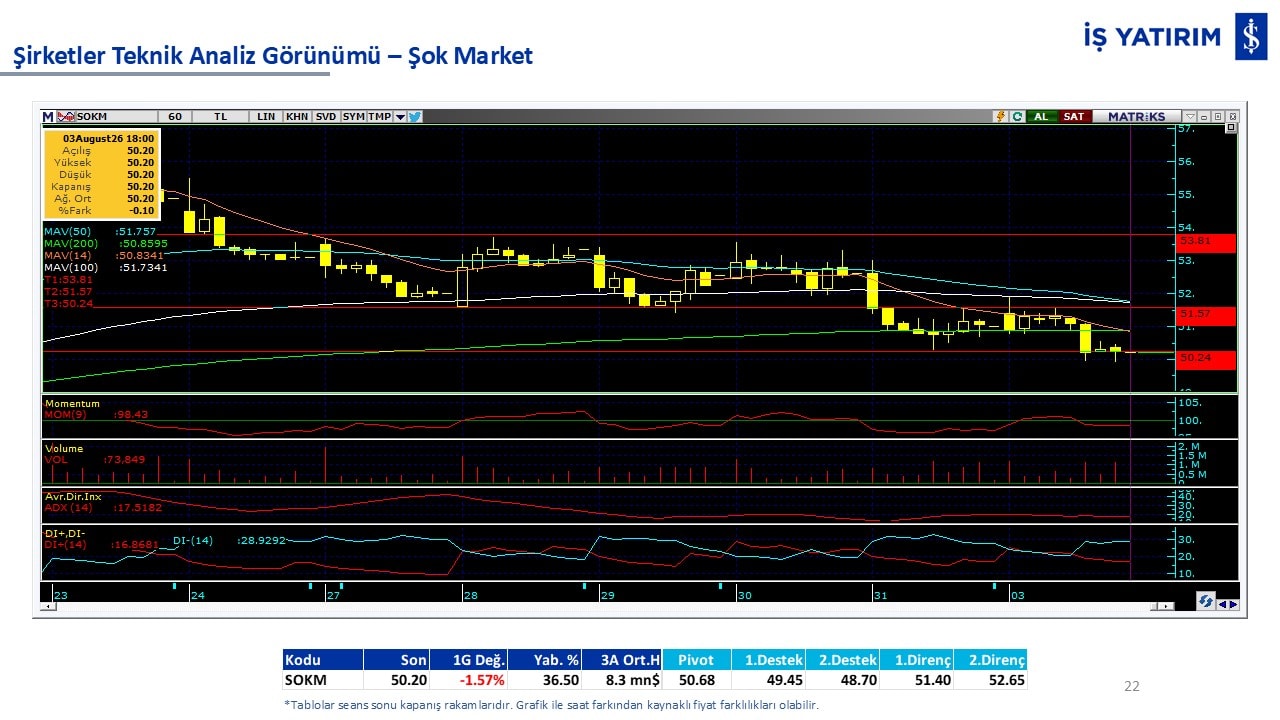
Task: Click the green AL buy button
Action: pyautogui.click(x=1041, y=116)
